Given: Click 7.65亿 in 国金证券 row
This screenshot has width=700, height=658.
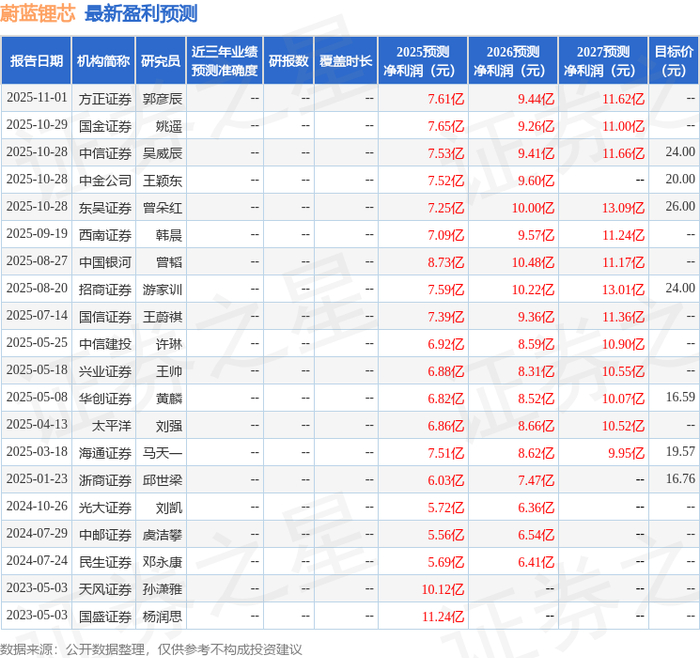Looking at the screenshot, I should (x=446, y=126).
